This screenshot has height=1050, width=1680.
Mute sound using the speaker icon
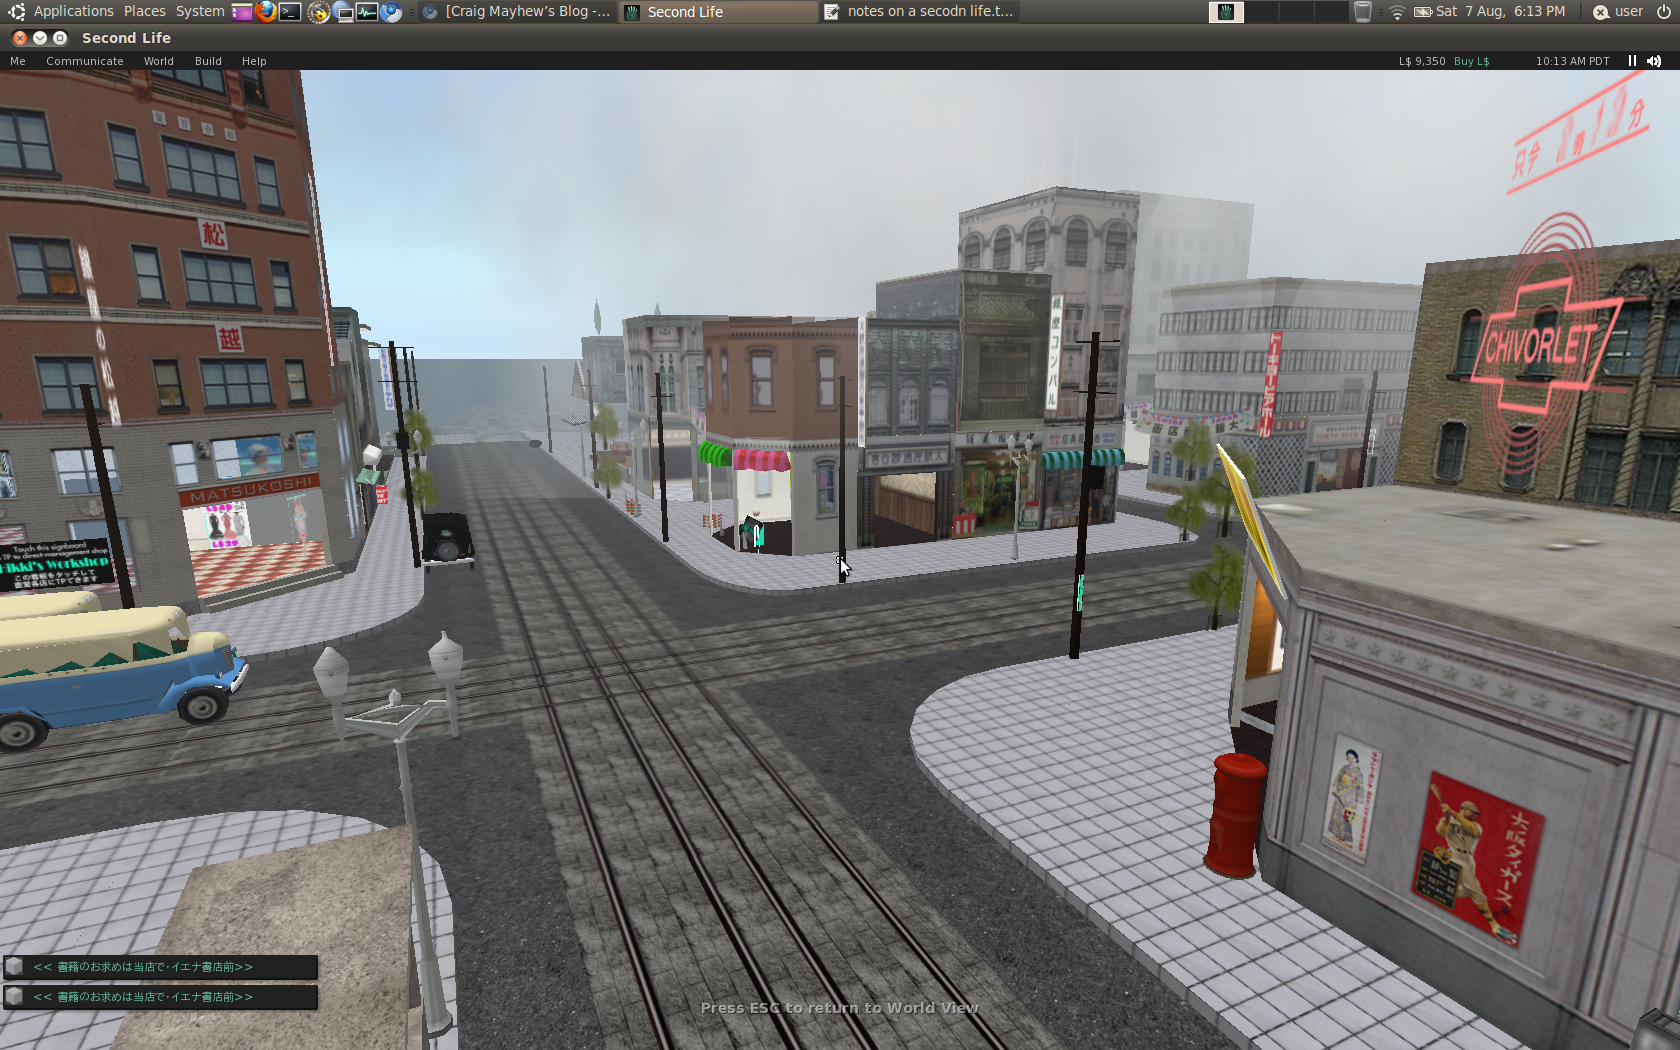tap(1654, 61)
